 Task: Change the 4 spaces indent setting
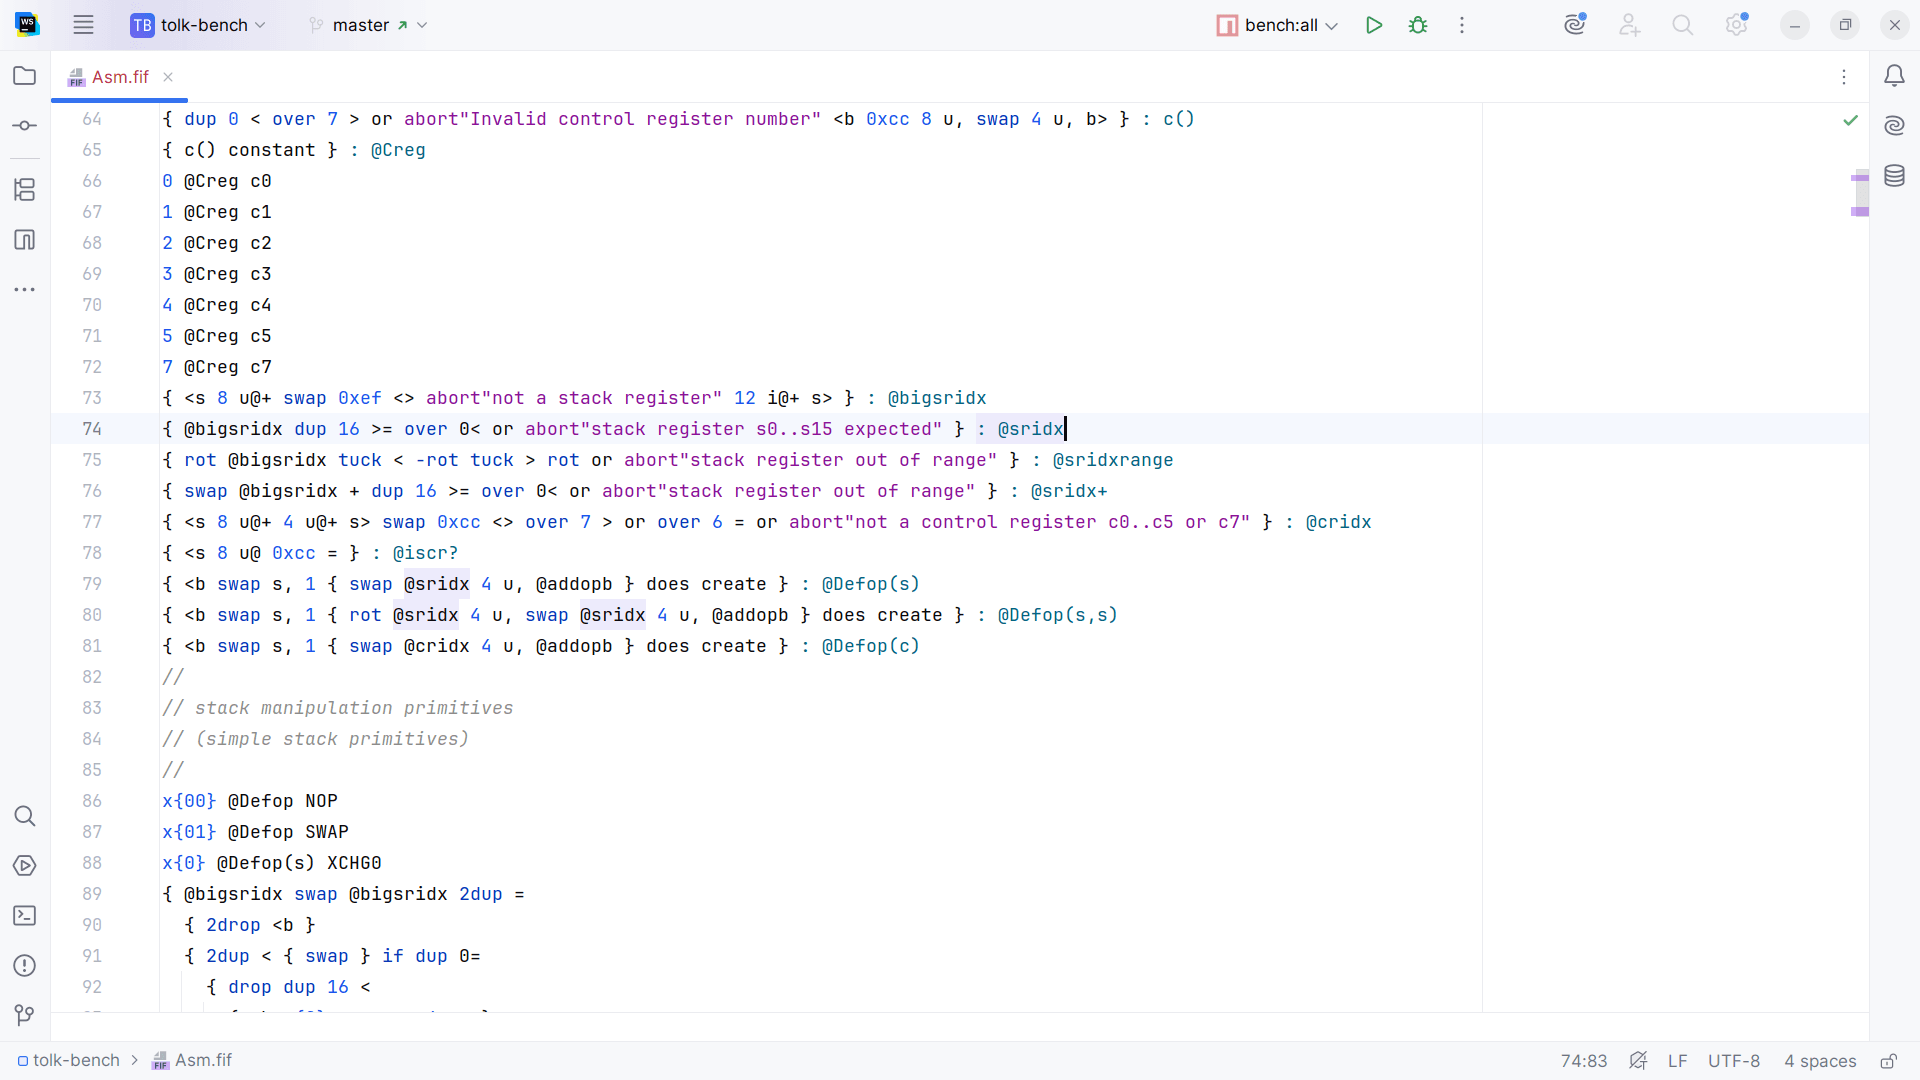1820,1061
